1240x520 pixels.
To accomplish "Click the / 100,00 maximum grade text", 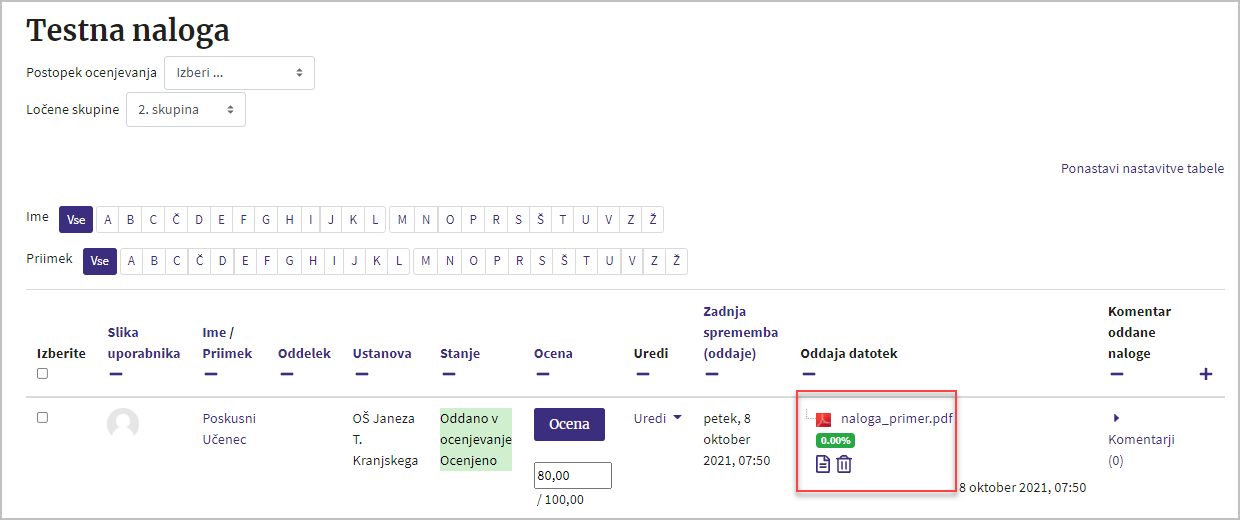I will [x=560, y=499].
